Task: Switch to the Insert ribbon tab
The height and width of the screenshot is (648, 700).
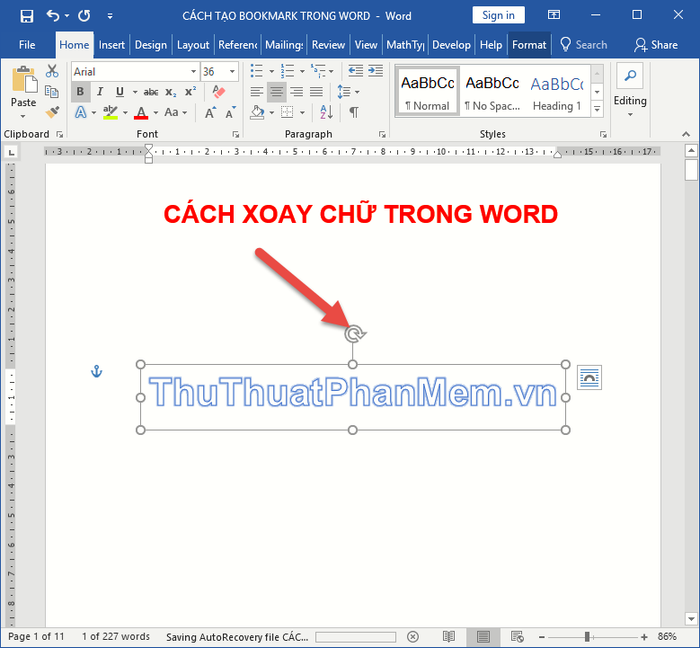Action: pos(112,45)
